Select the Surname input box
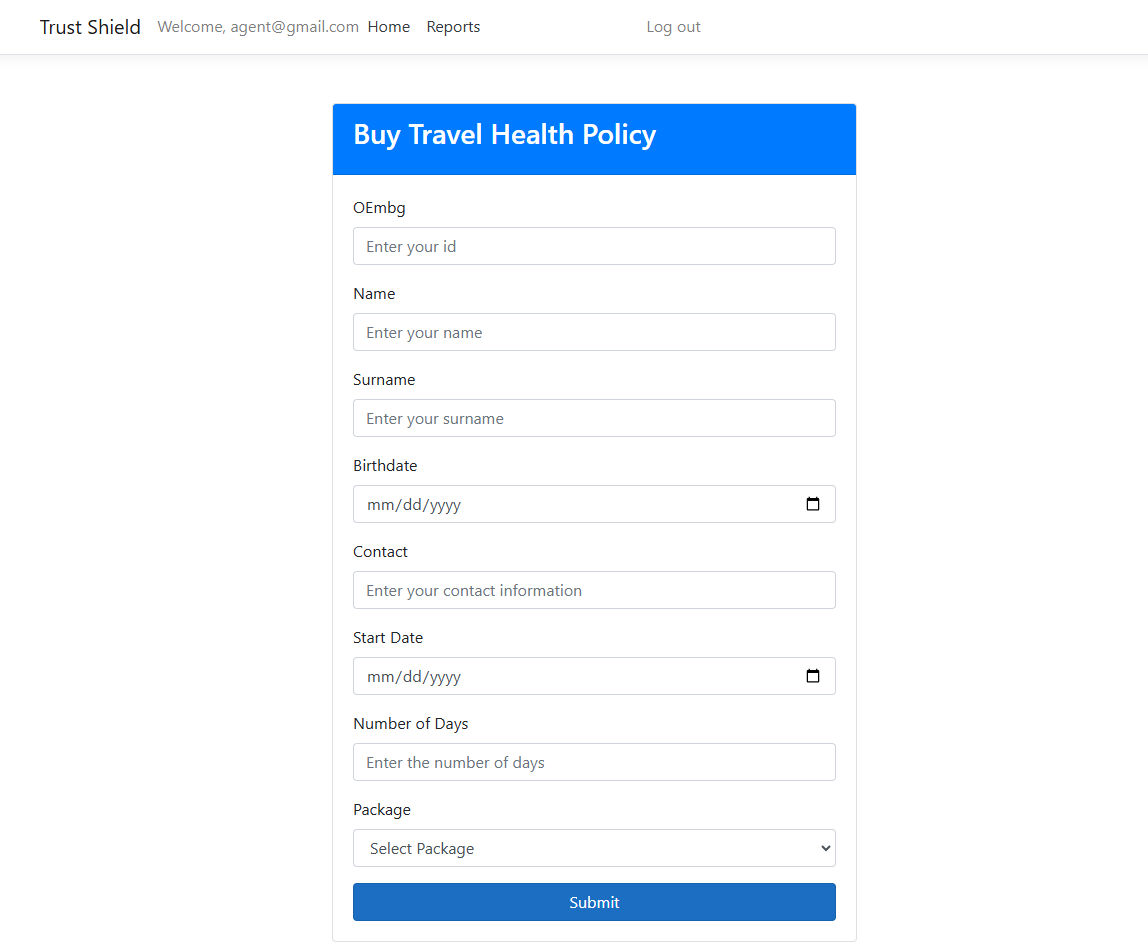Image resolution: width=1148 pixels, height=944 pixels. (594, 418)
